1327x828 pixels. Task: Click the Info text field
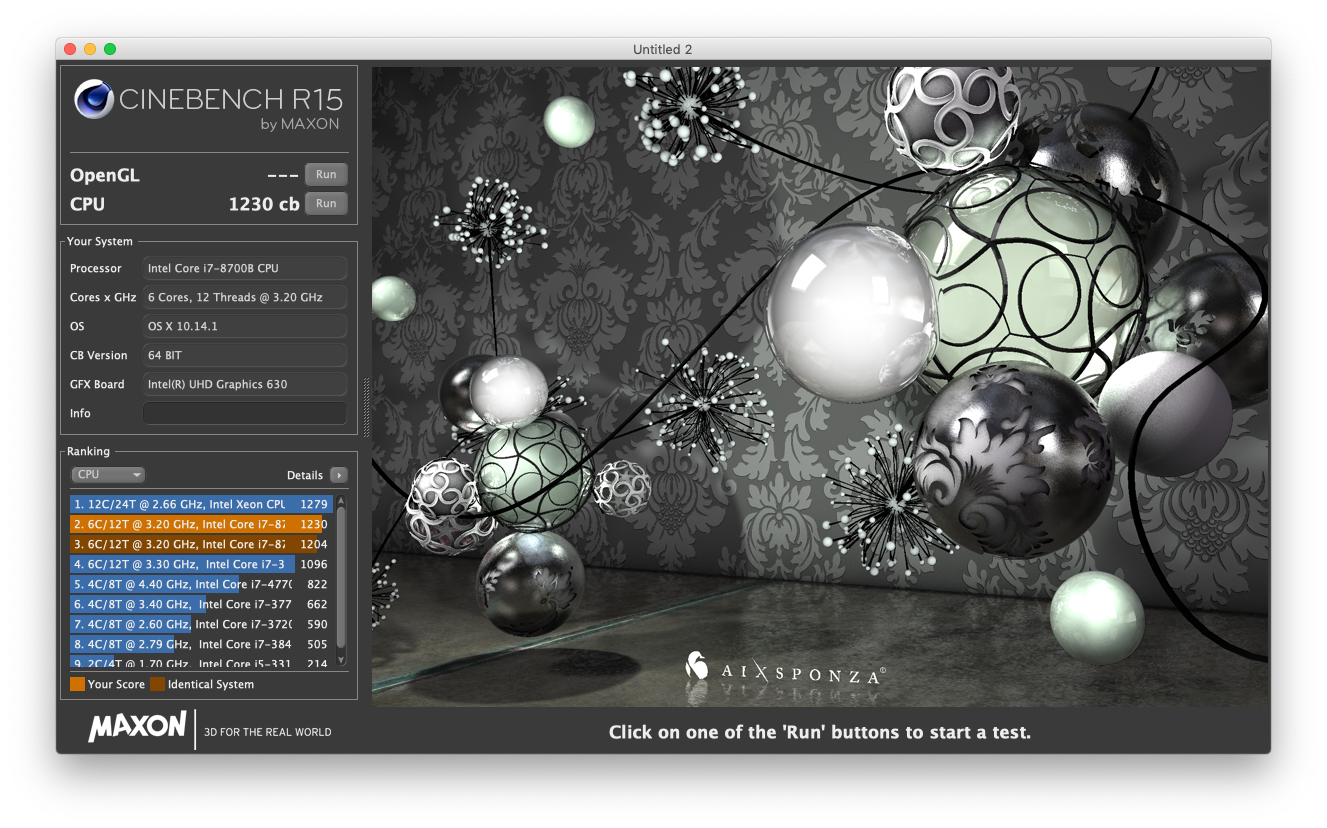click(x=245, y=413)
